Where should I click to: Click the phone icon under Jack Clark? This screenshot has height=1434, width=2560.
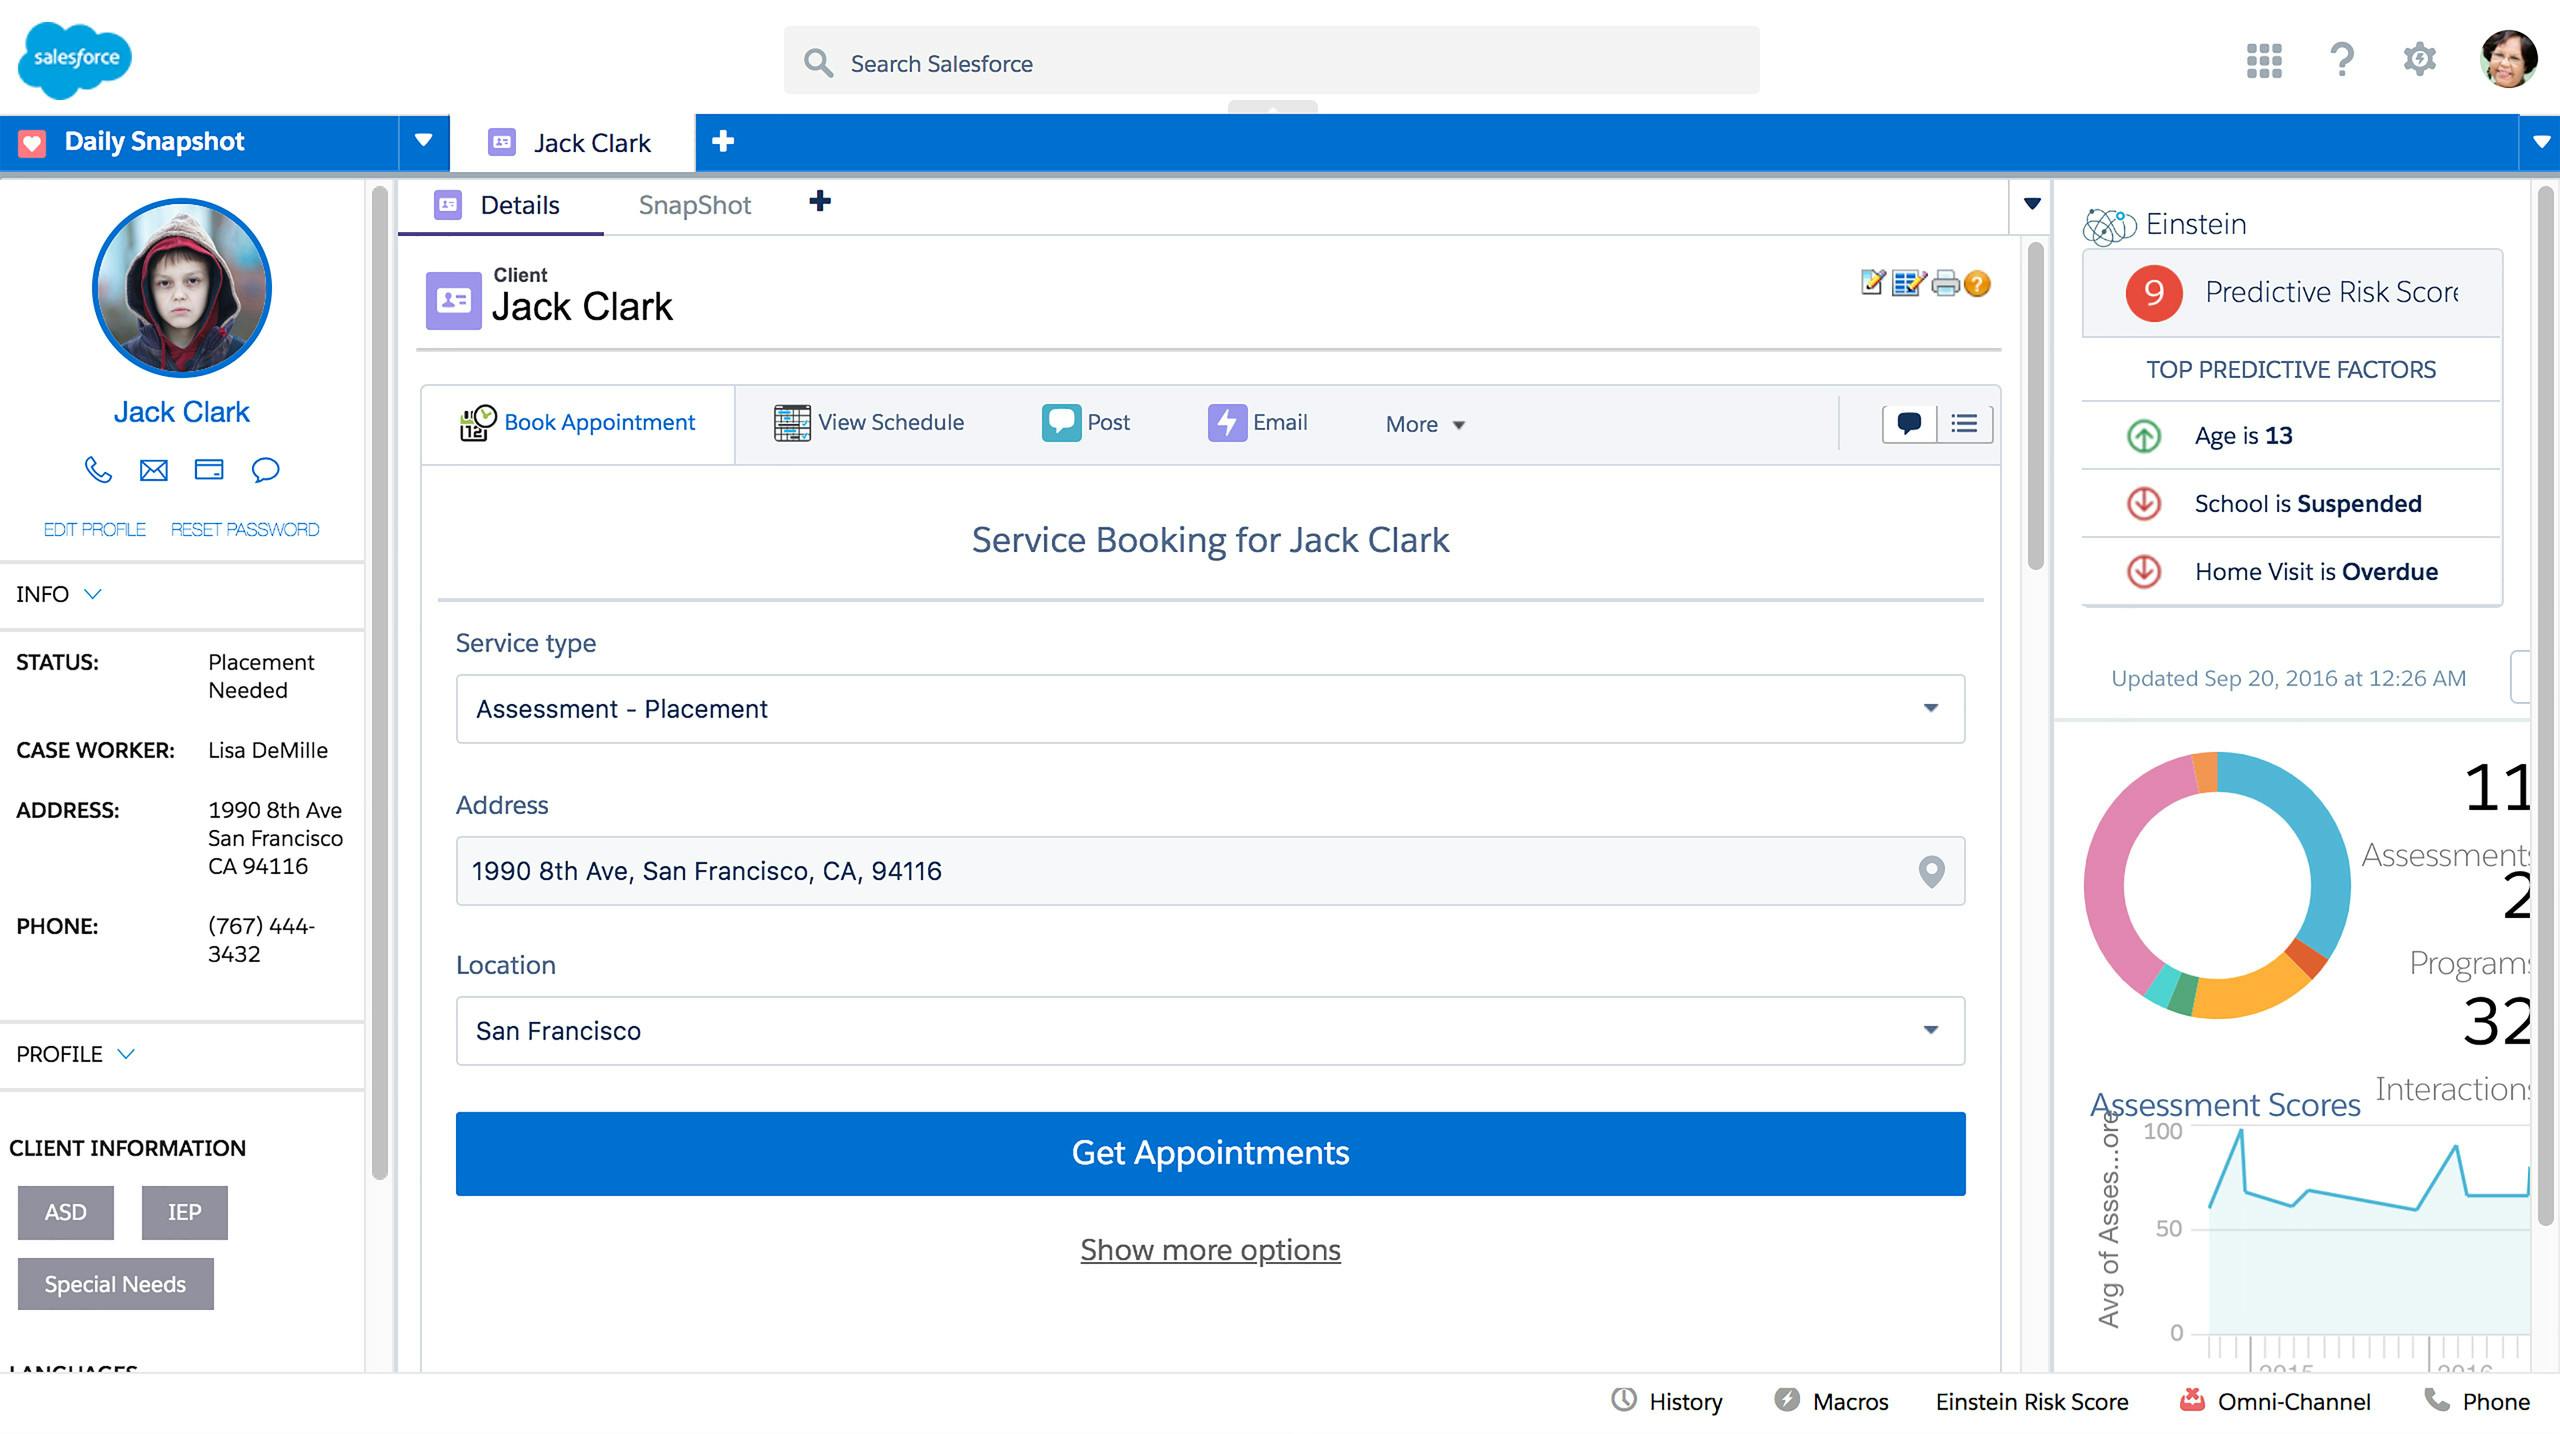97,470
